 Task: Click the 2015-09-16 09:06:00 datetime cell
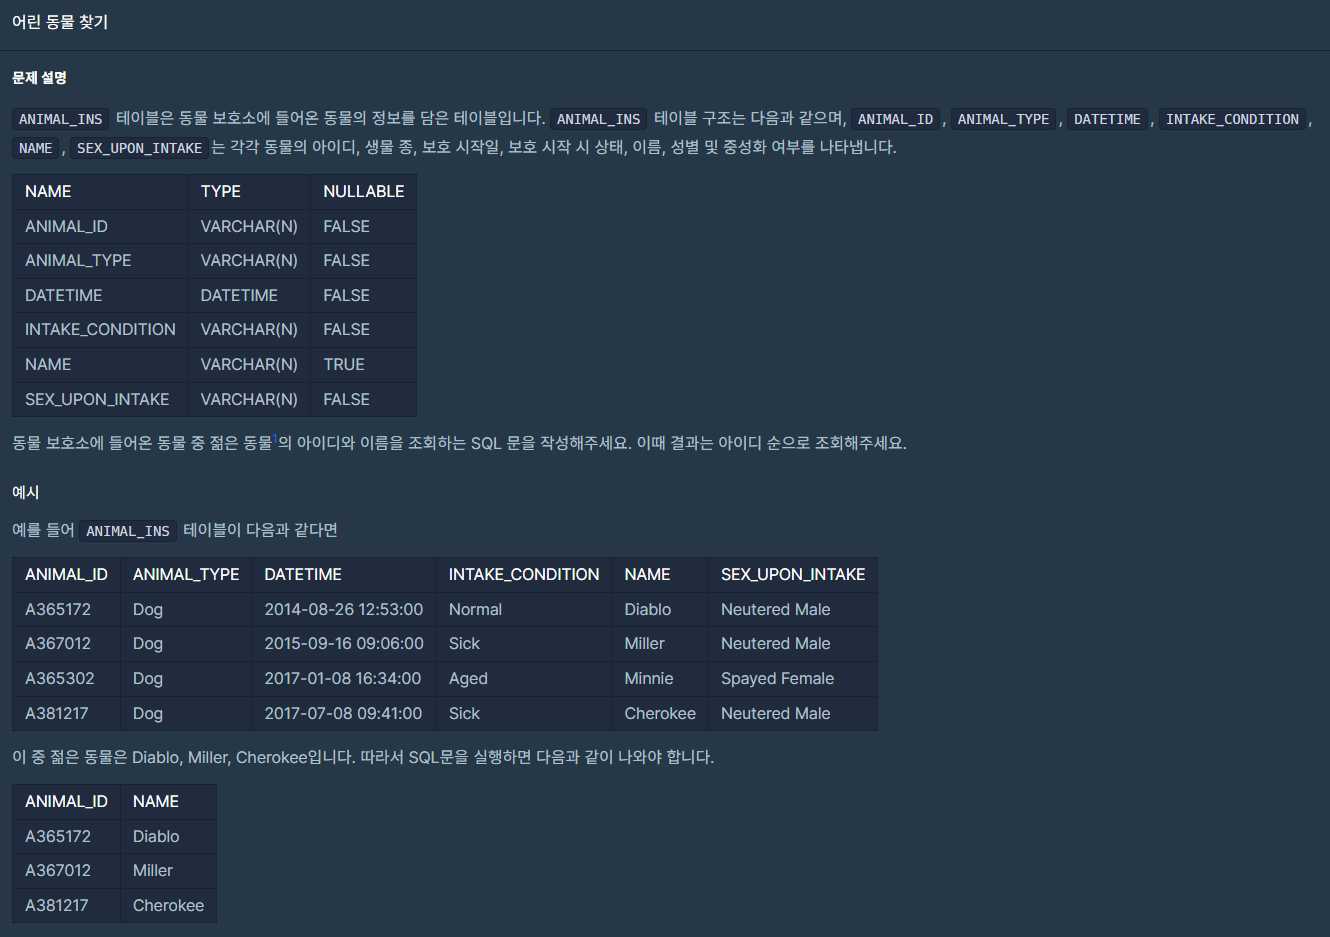click(x=344, y=643)
